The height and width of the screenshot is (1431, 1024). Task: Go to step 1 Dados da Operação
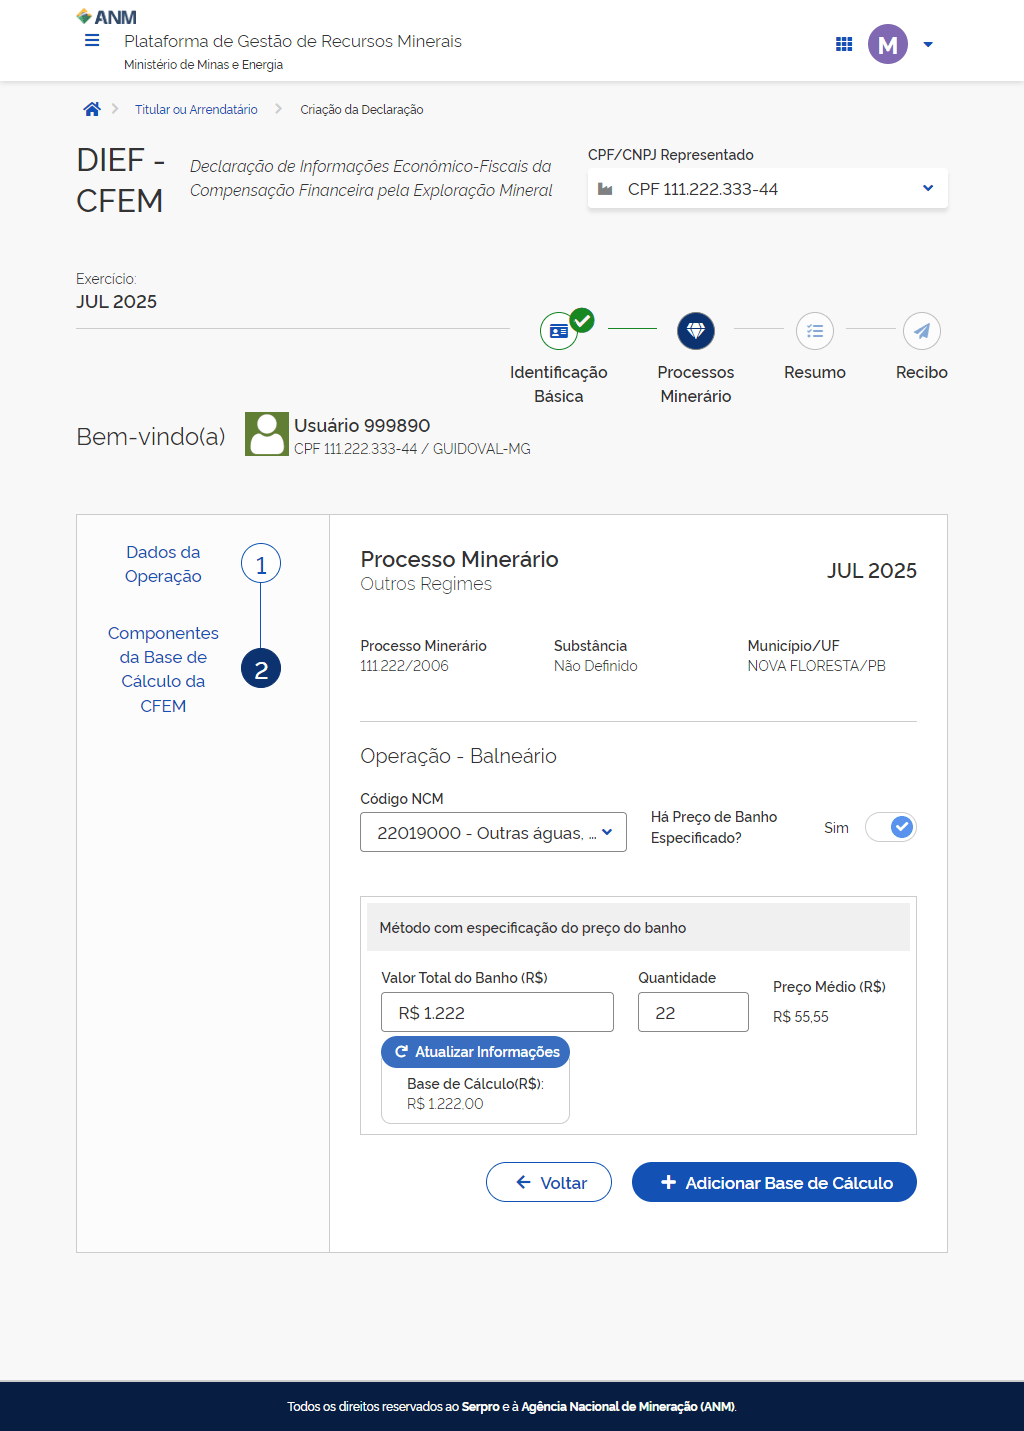[x=261, y=565]
